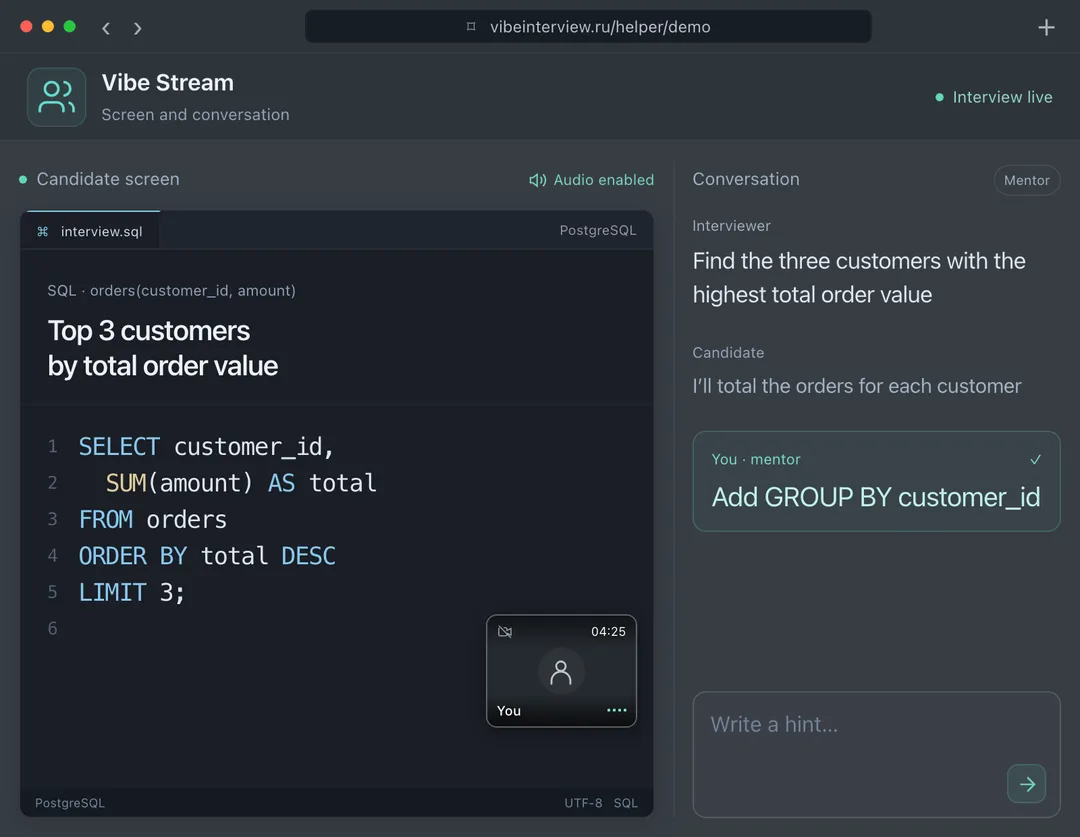Click the 'ORDER BY total DESC' code line
Viewport: 1080px width, 837px height.
pos(207,556)
